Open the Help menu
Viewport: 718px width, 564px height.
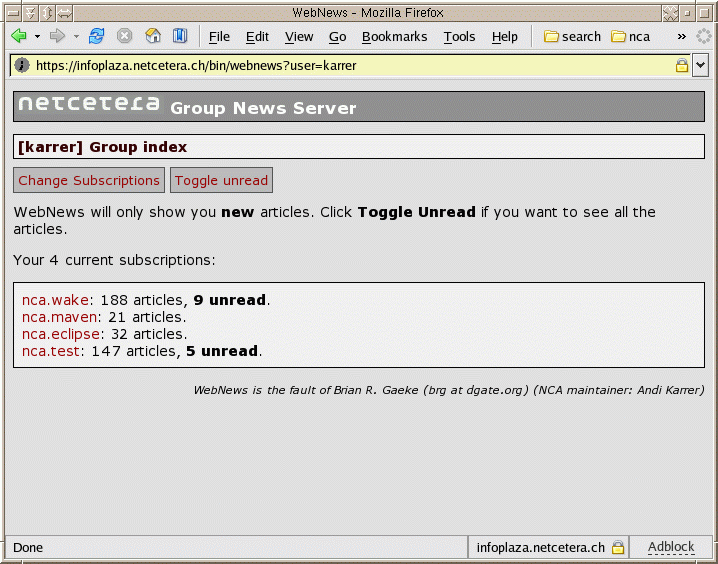505,37
